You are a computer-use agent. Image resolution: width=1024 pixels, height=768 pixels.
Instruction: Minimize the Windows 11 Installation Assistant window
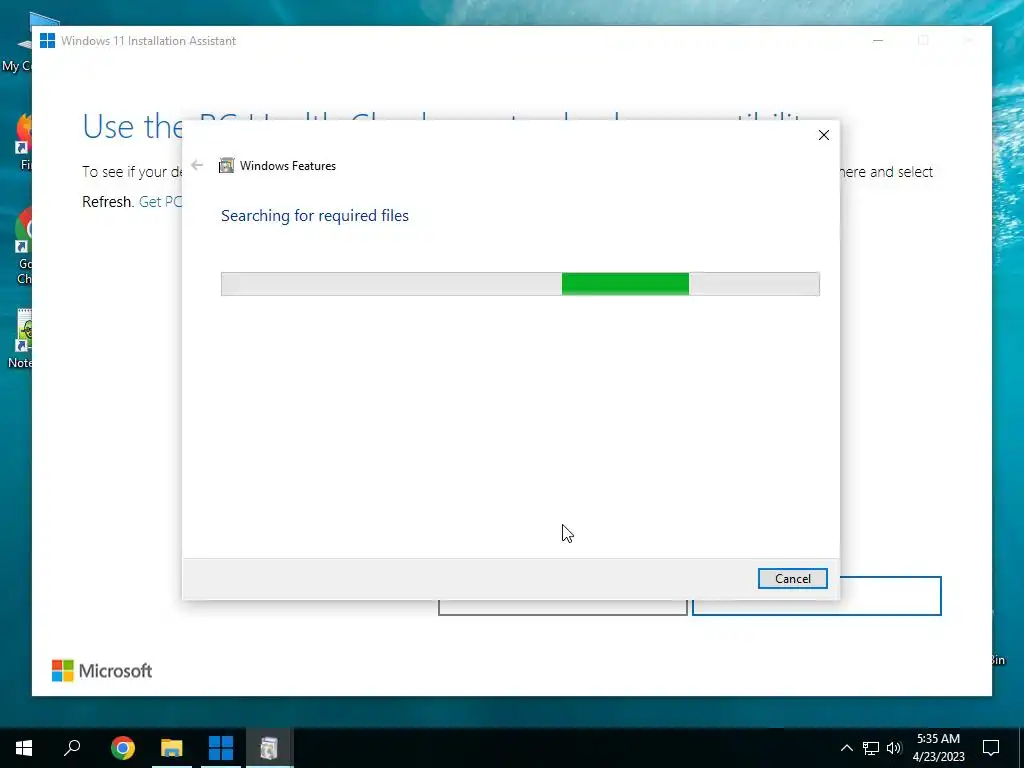[x=878, y=40]
